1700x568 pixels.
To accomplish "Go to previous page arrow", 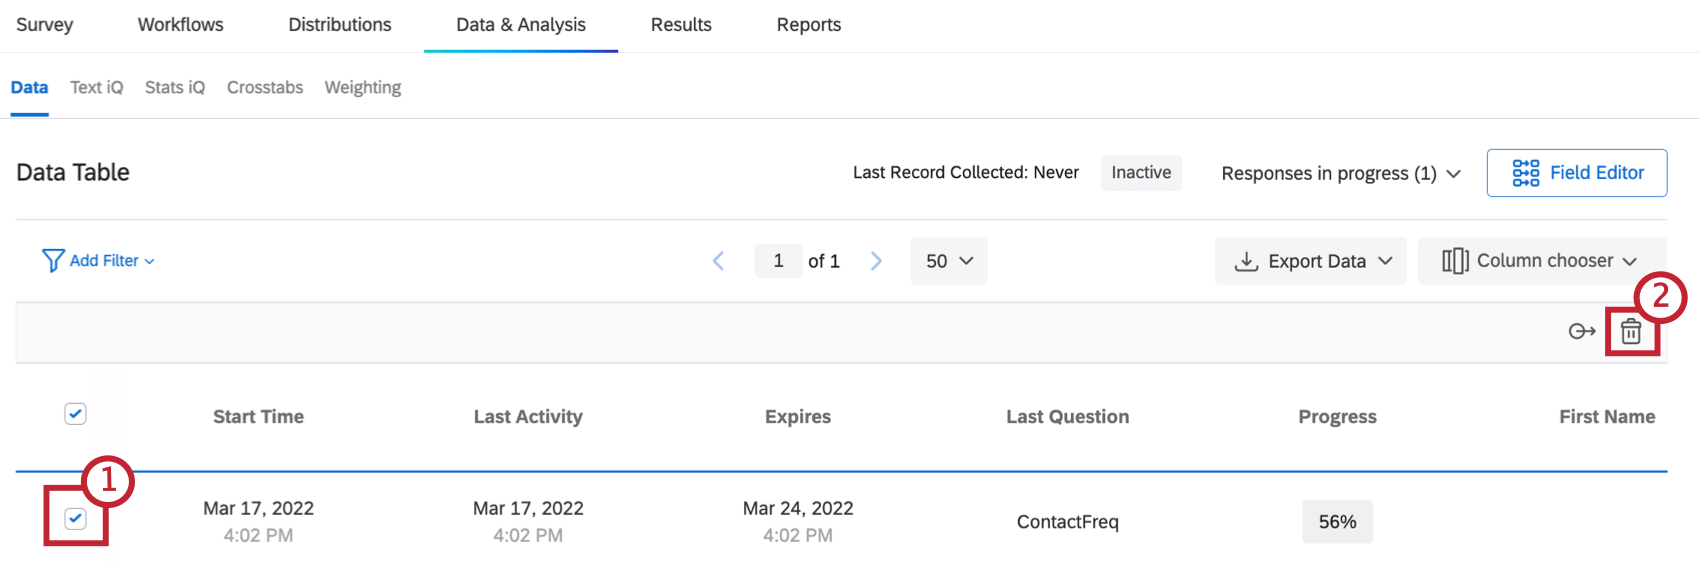I will pos(718,261).
